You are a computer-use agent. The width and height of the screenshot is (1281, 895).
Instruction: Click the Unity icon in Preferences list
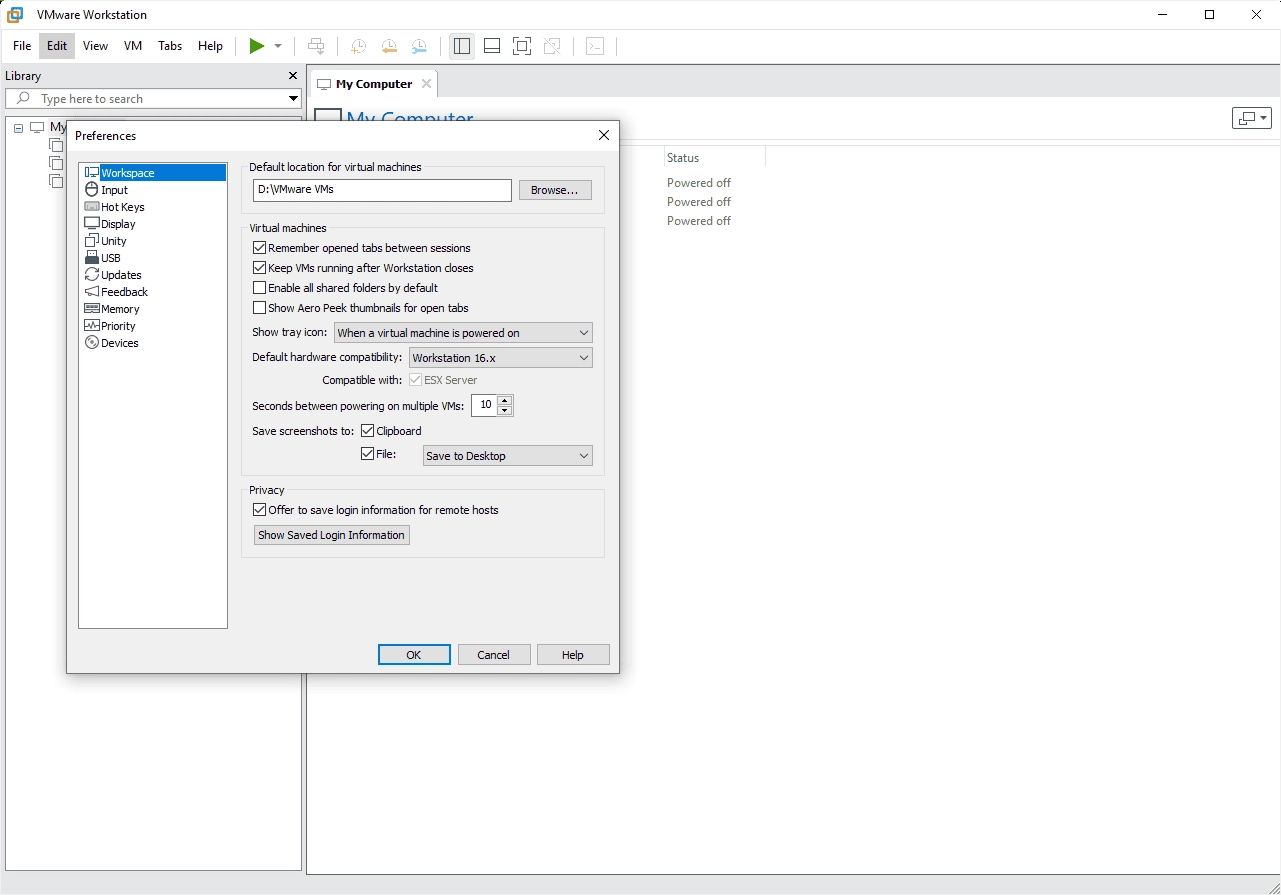pos(92,241)
